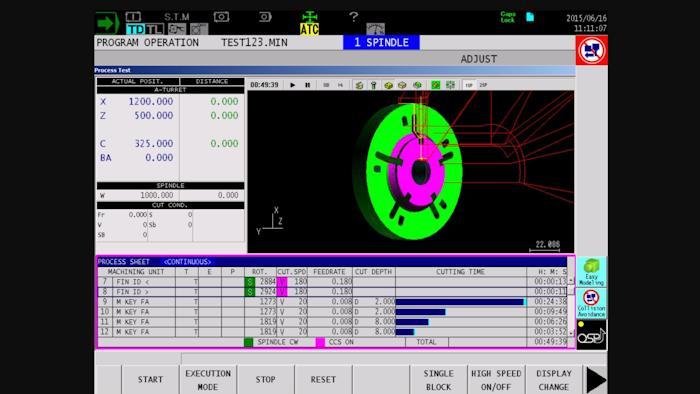
Task: Select process row 8 FIN ID >
Action: [333, 292]
